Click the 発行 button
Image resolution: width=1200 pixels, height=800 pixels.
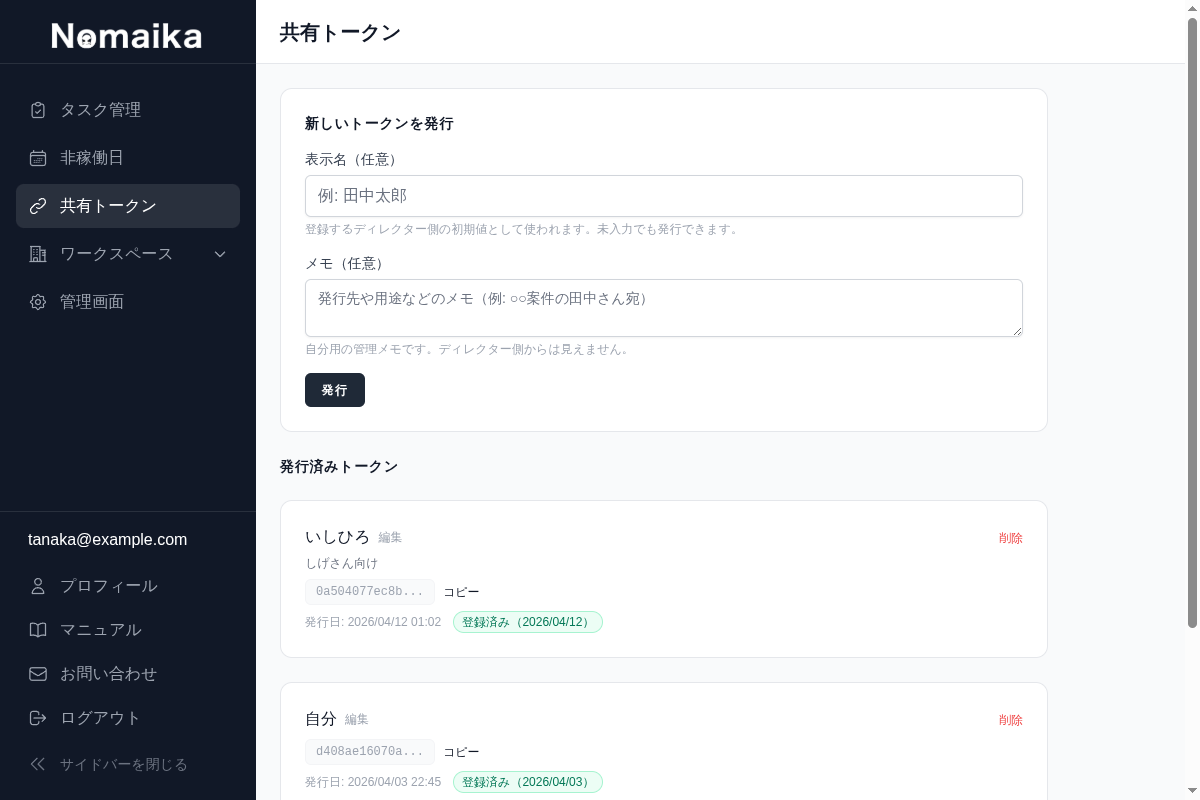coord(335,390)
